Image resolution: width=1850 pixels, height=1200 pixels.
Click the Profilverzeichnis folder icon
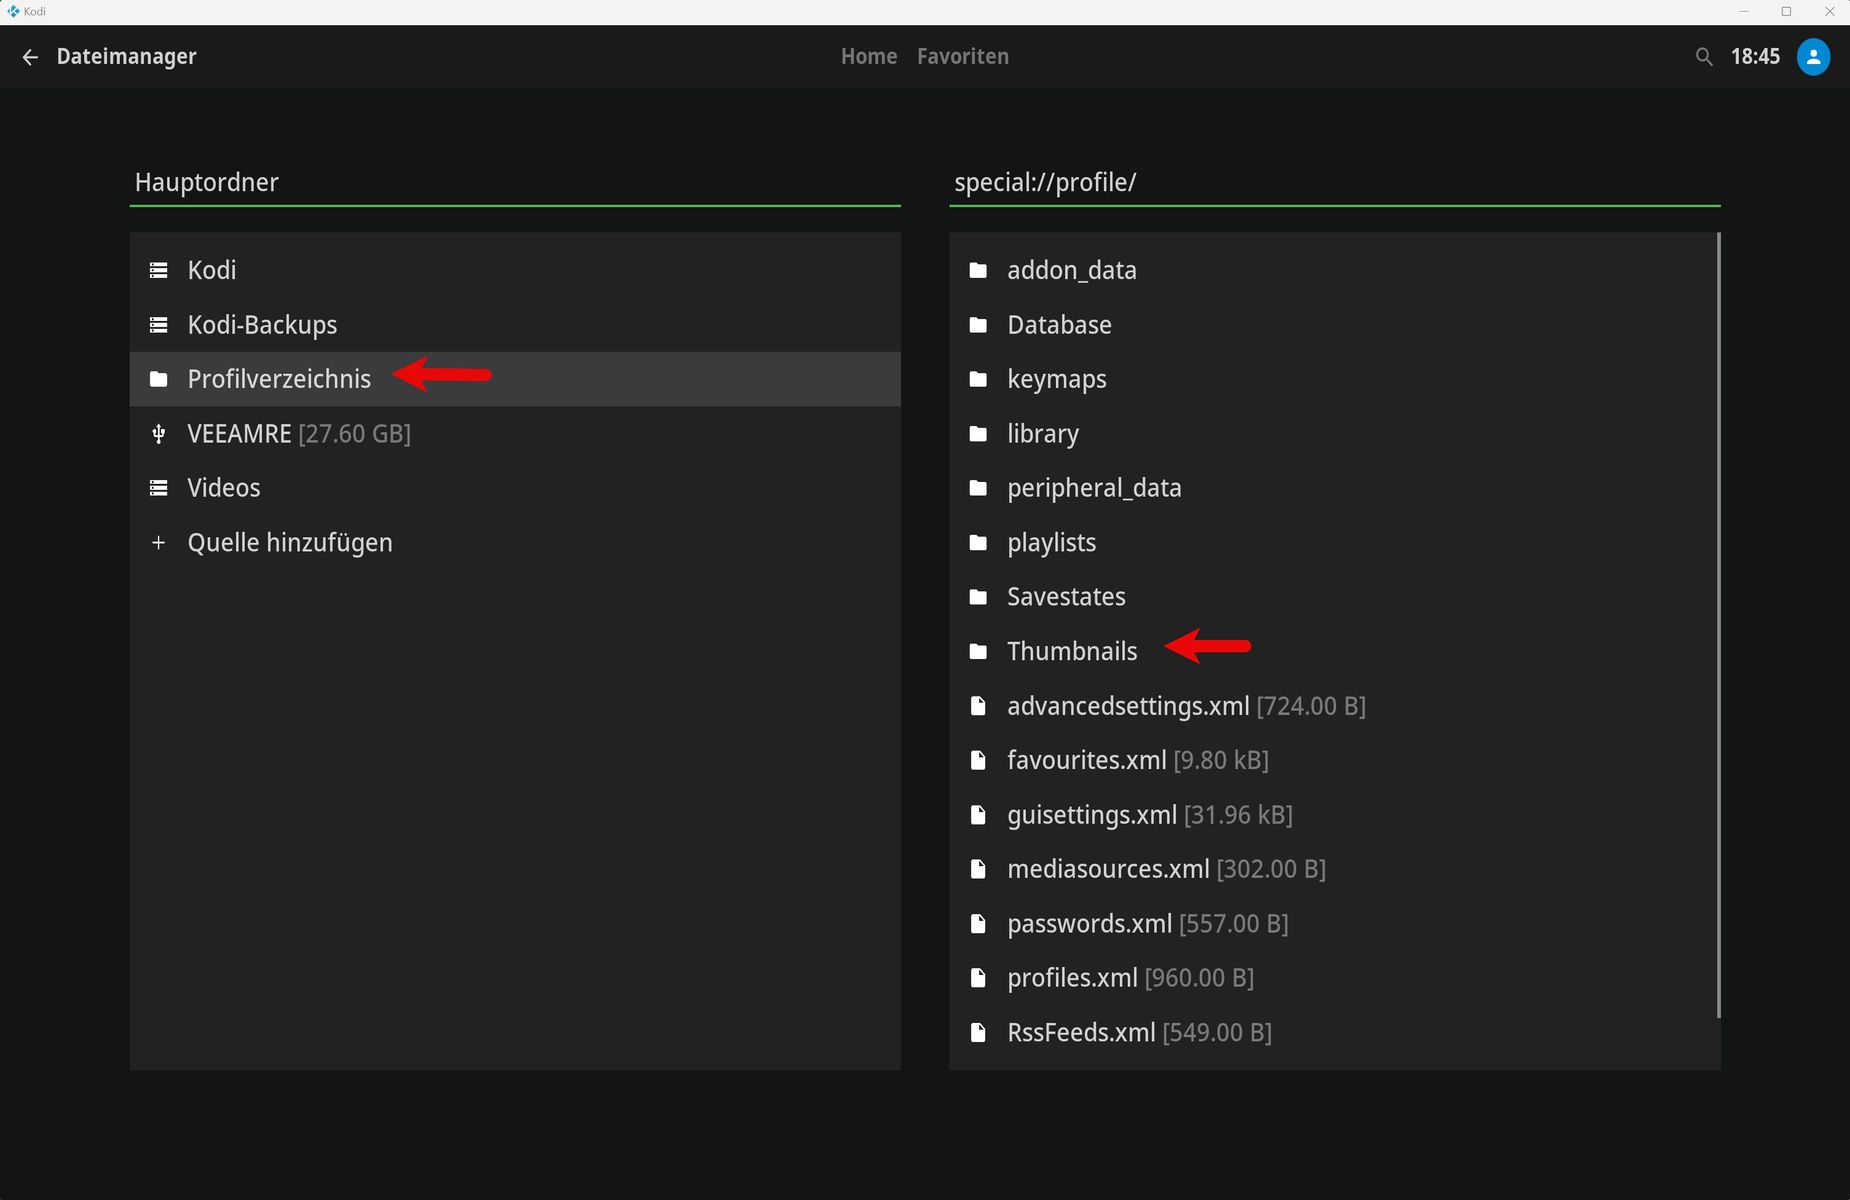click(x=158, y=379)
